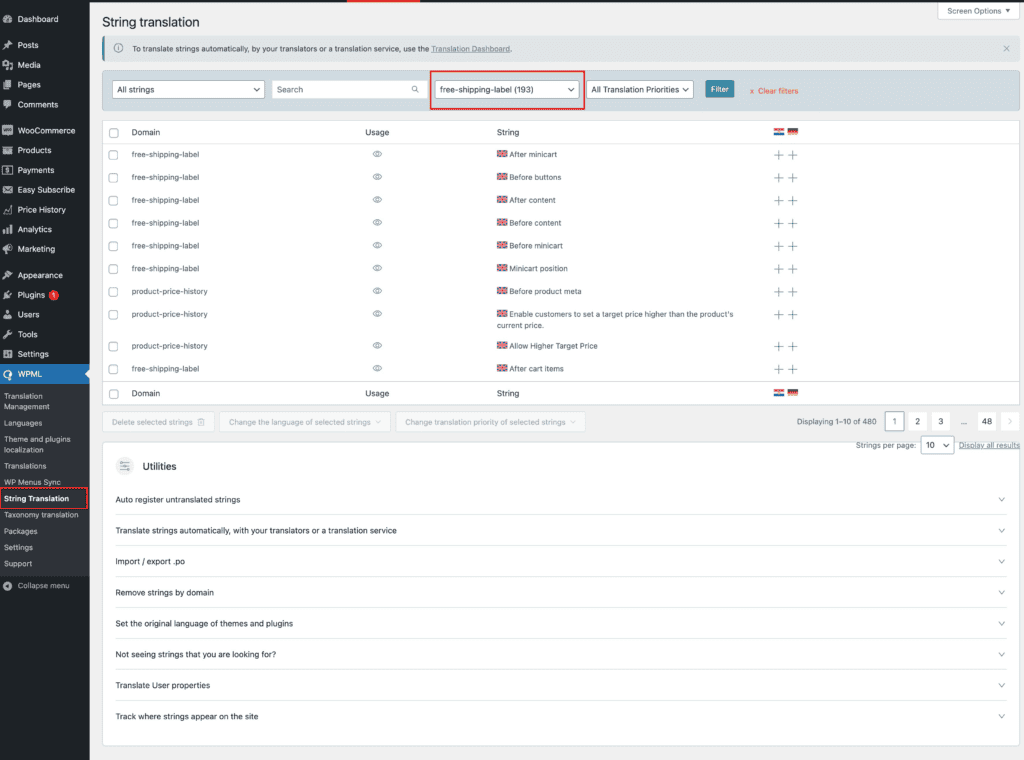This screenshot has height=760, width=1024.
Task: Tick the checkbox for Before product meta row
Action: click(113, 292)
